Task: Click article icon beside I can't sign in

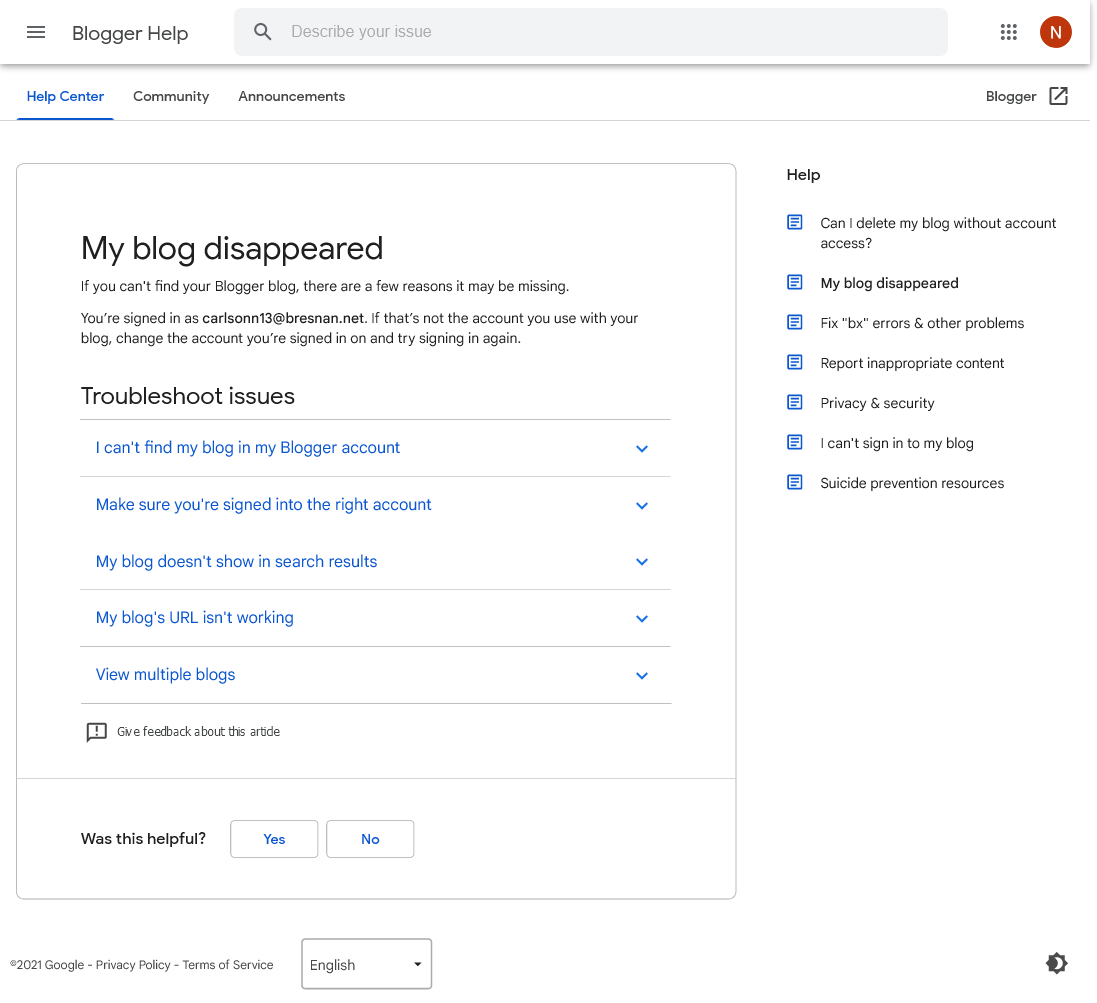Action: 795,442
